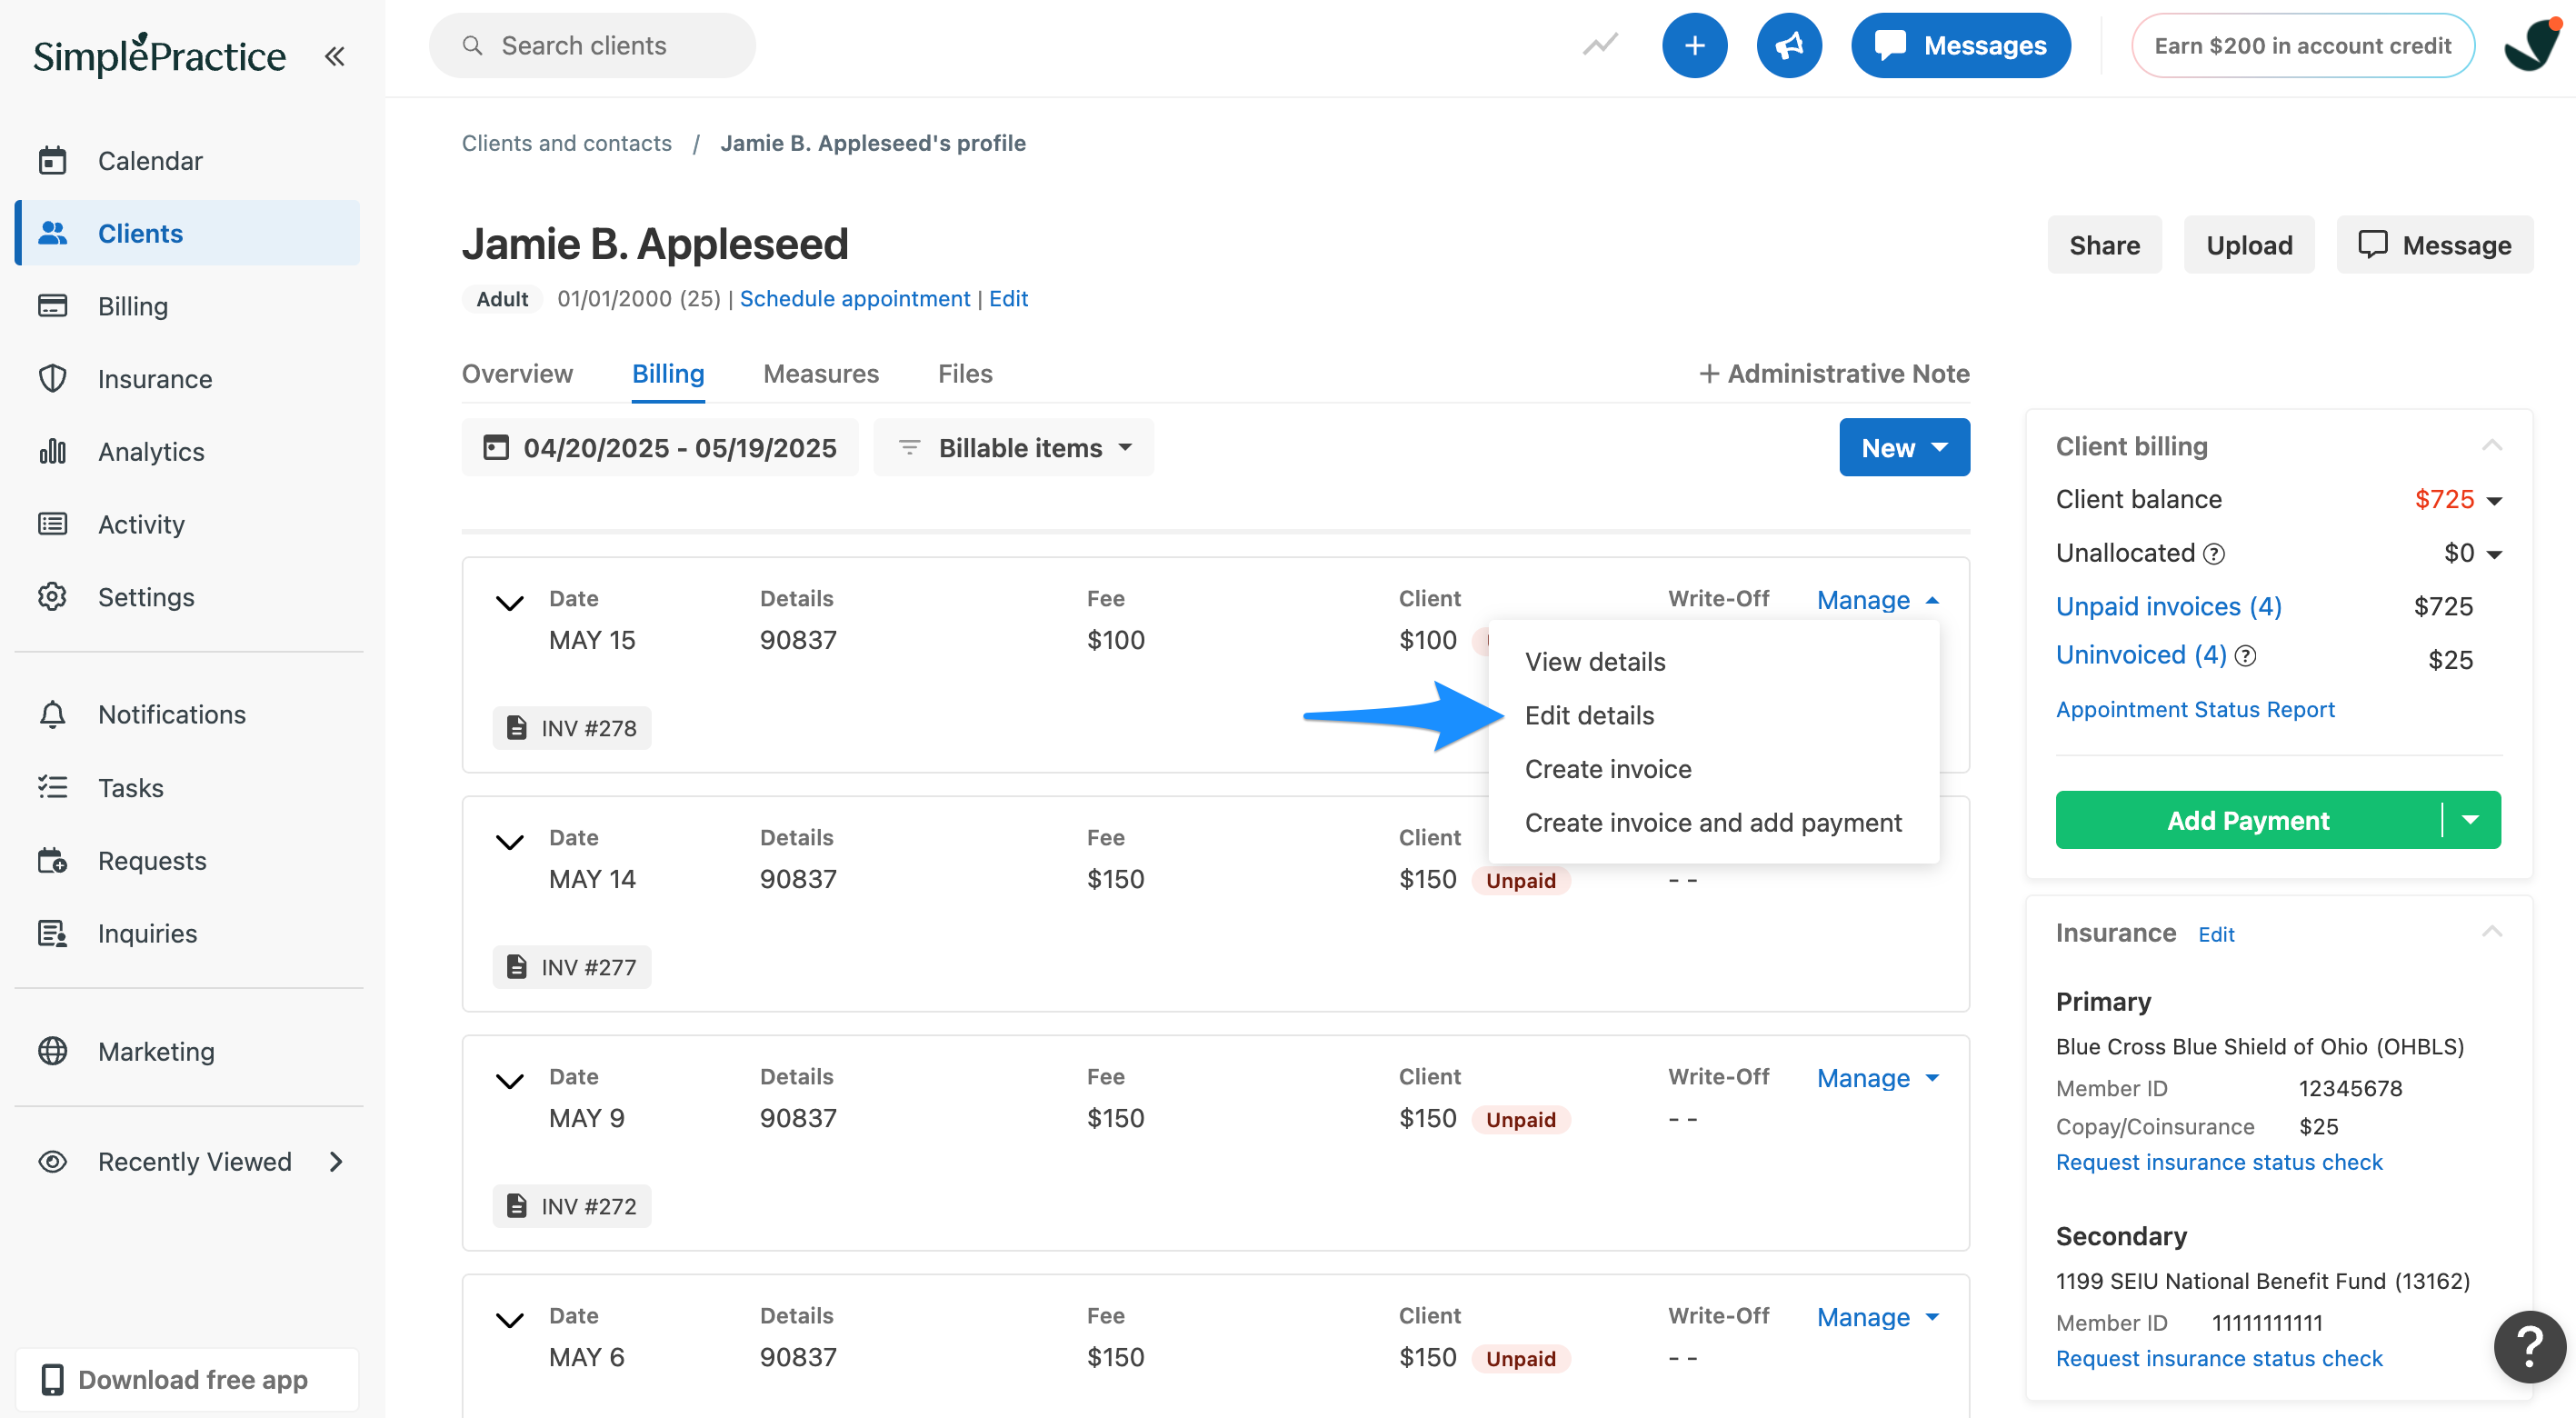Open the Appointment Status Report link
Image resolution: width=2576 pixels, height=1418 pixels.
click(x=2195, y=709)
